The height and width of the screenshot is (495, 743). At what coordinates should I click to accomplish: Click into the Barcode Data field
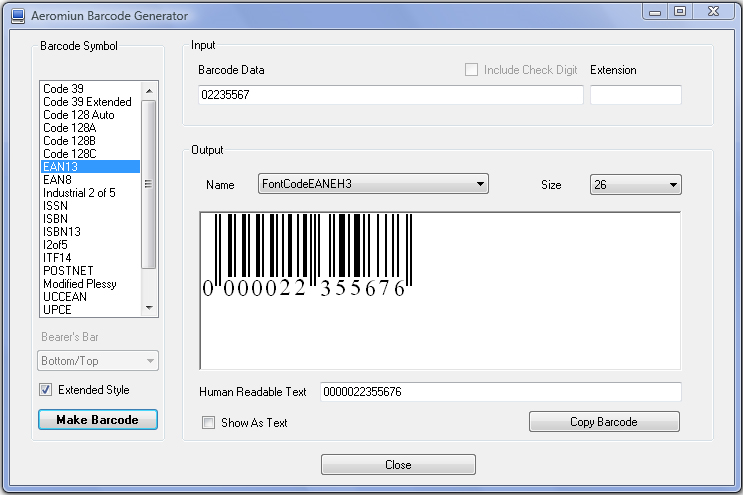pos(390,95)
